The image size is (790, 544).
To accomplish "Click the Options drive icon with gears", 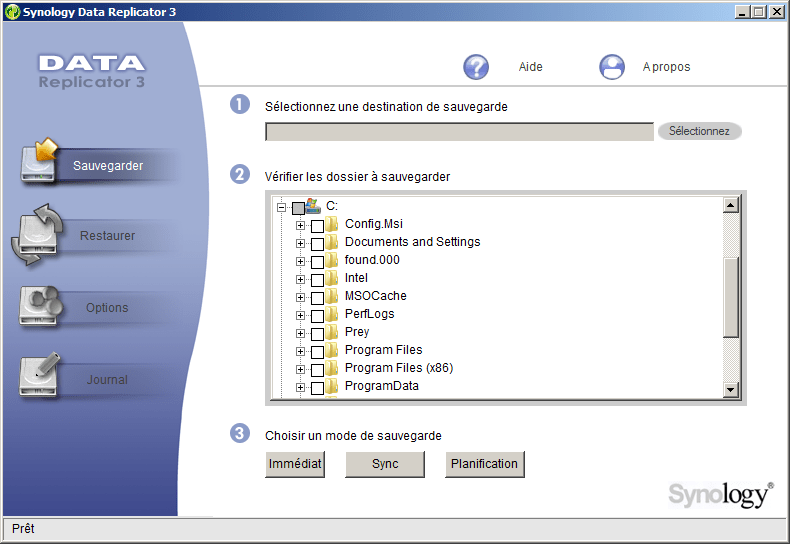I will (40, 306).
